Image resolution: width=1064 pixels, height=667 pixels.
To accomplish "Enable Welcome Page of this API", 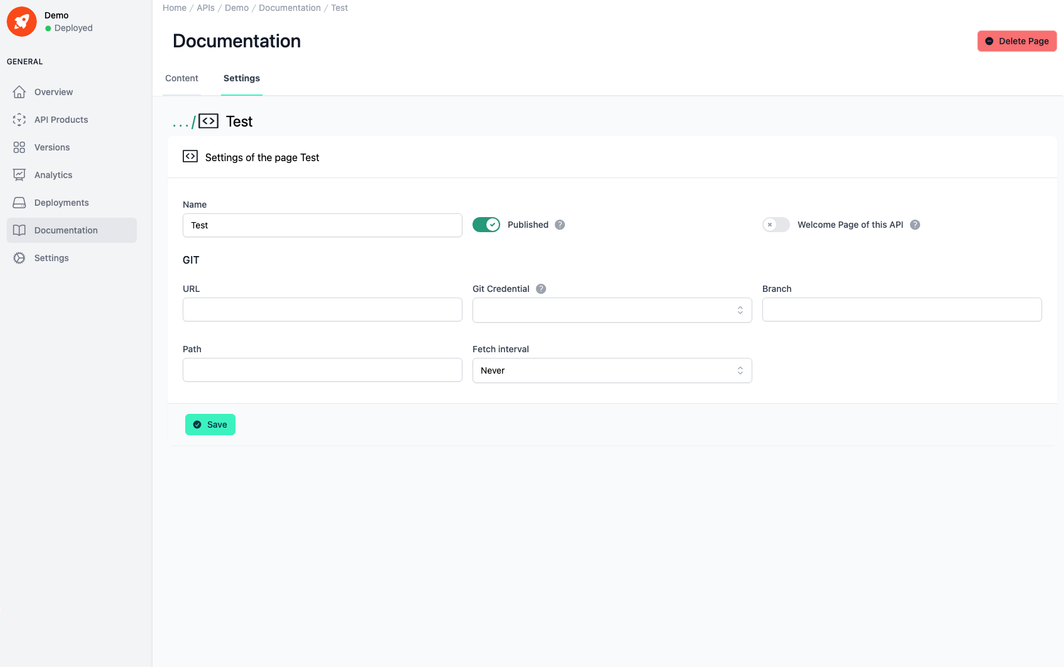I will pos(776,224).
